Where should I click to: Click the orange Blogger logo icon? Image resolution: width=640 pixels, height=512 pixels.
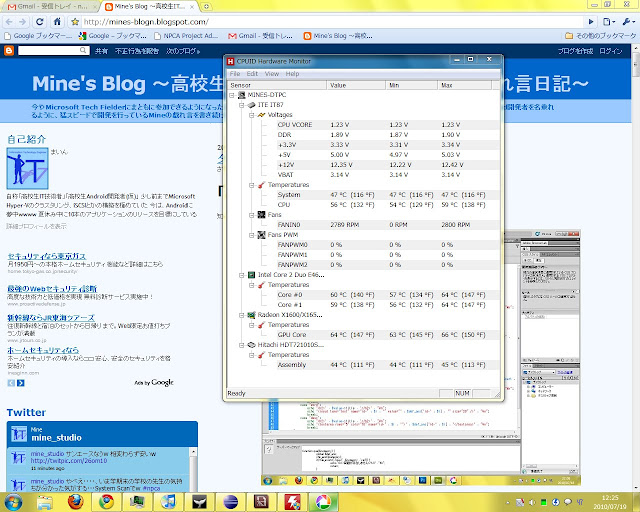[x=9, y=51]
